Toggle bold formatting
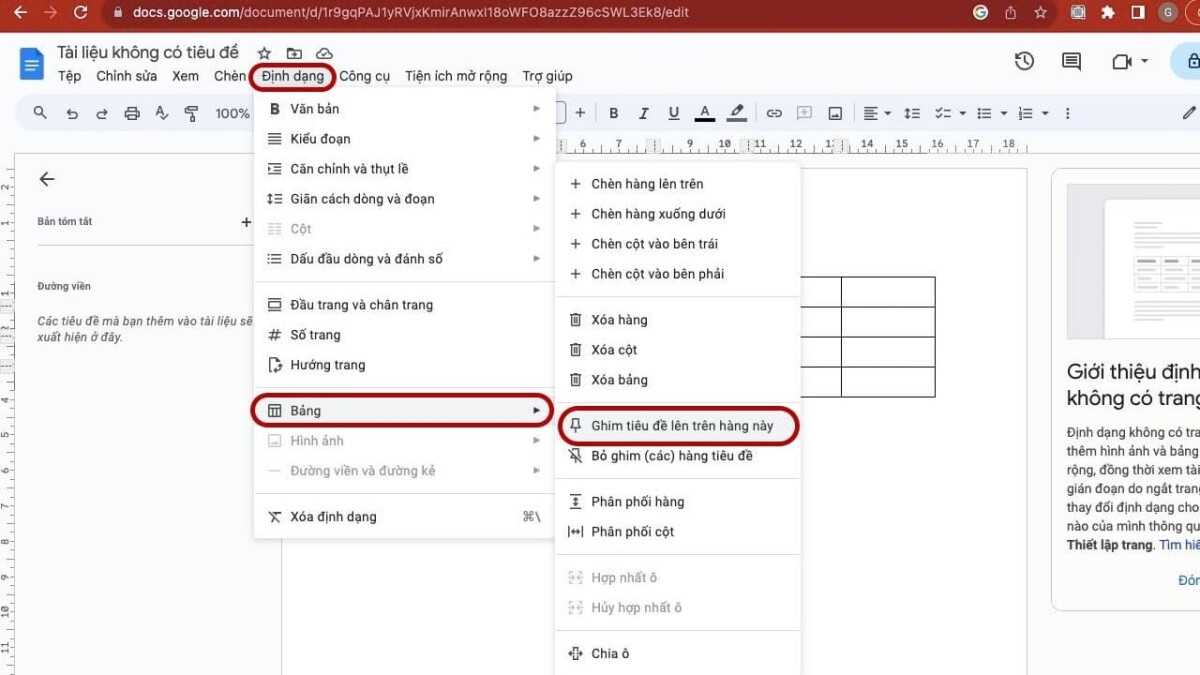Viewport: 1200px width, 675px height. coord(613,113)
